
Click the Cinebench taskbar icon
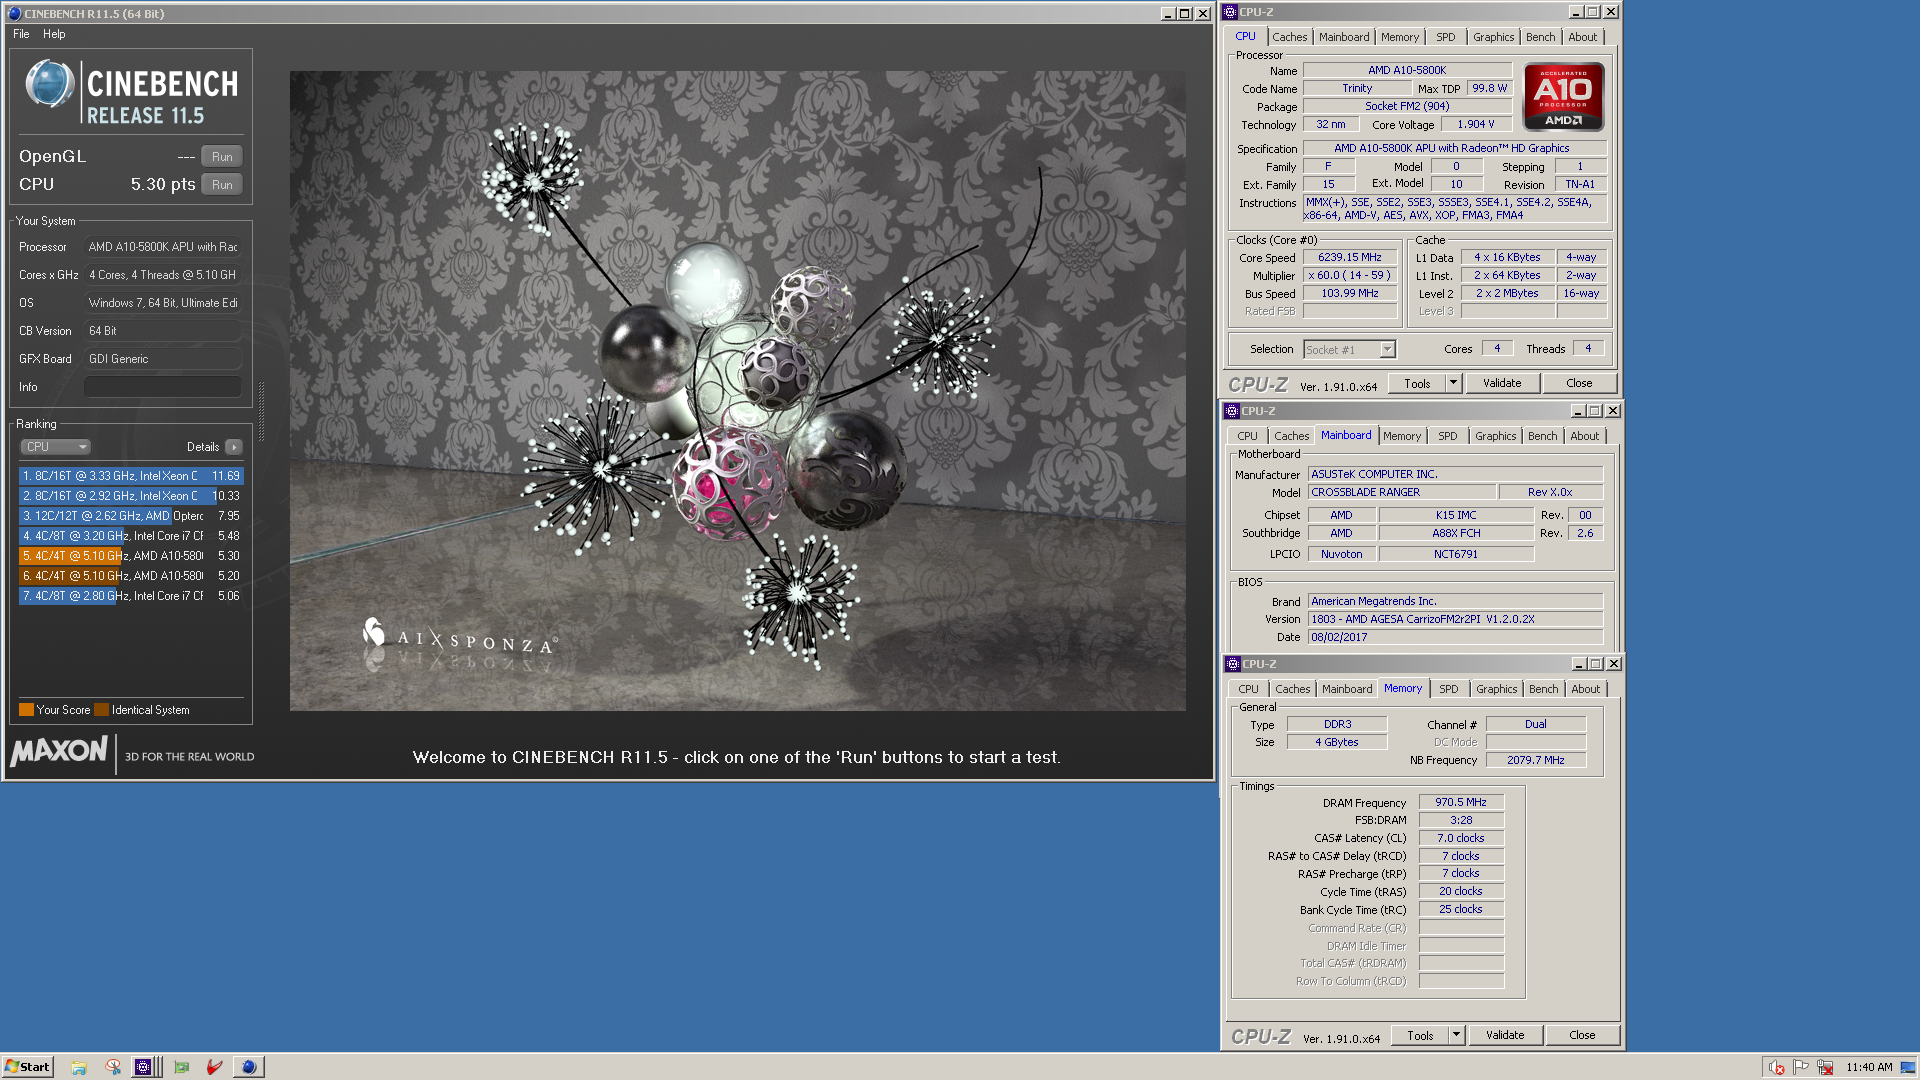click(x=249, y=1067)
